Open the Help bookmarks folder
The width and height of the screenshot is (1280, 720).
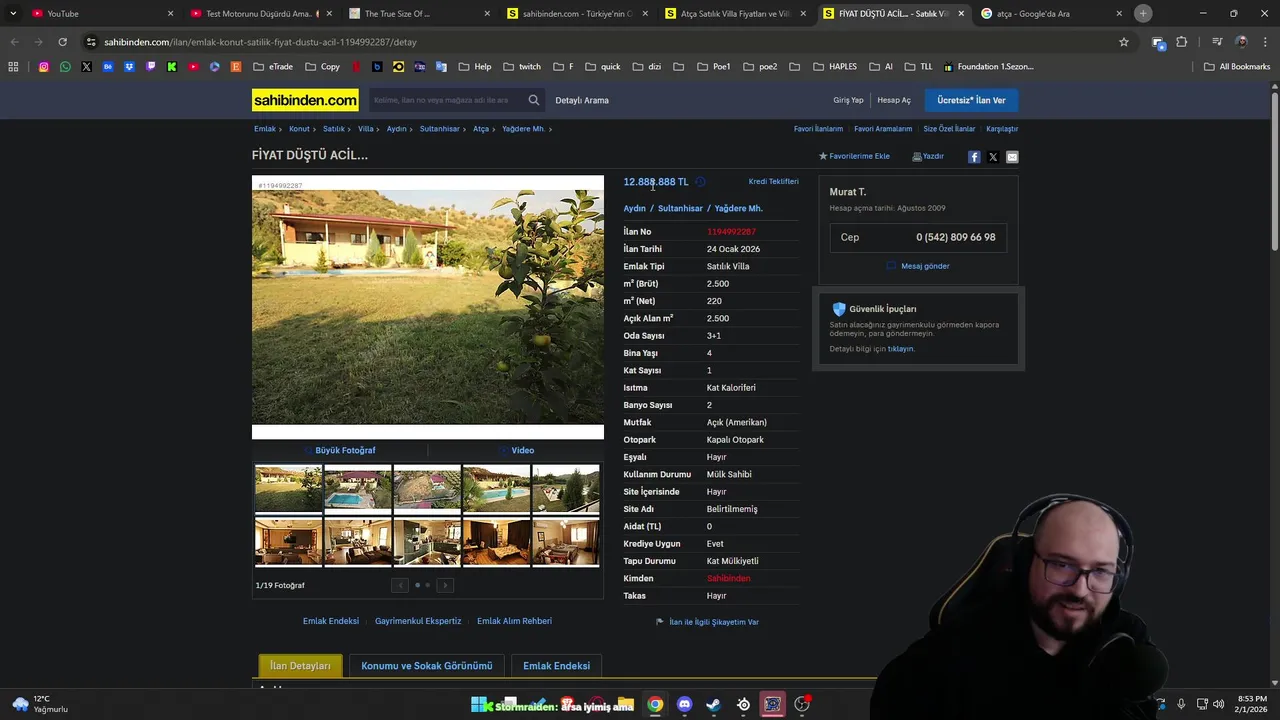[475, 67]
